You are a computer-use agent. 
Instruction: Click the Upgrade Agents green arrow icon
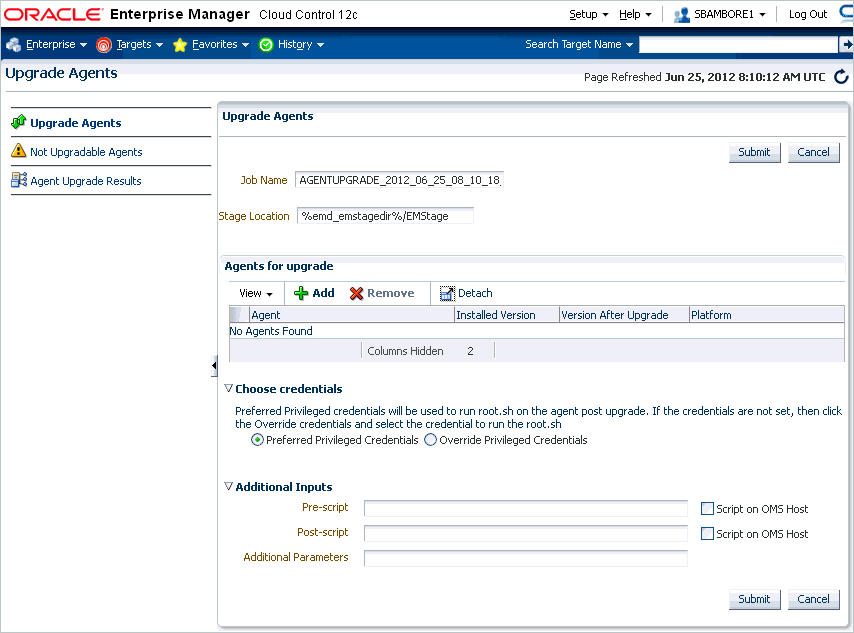19,122
